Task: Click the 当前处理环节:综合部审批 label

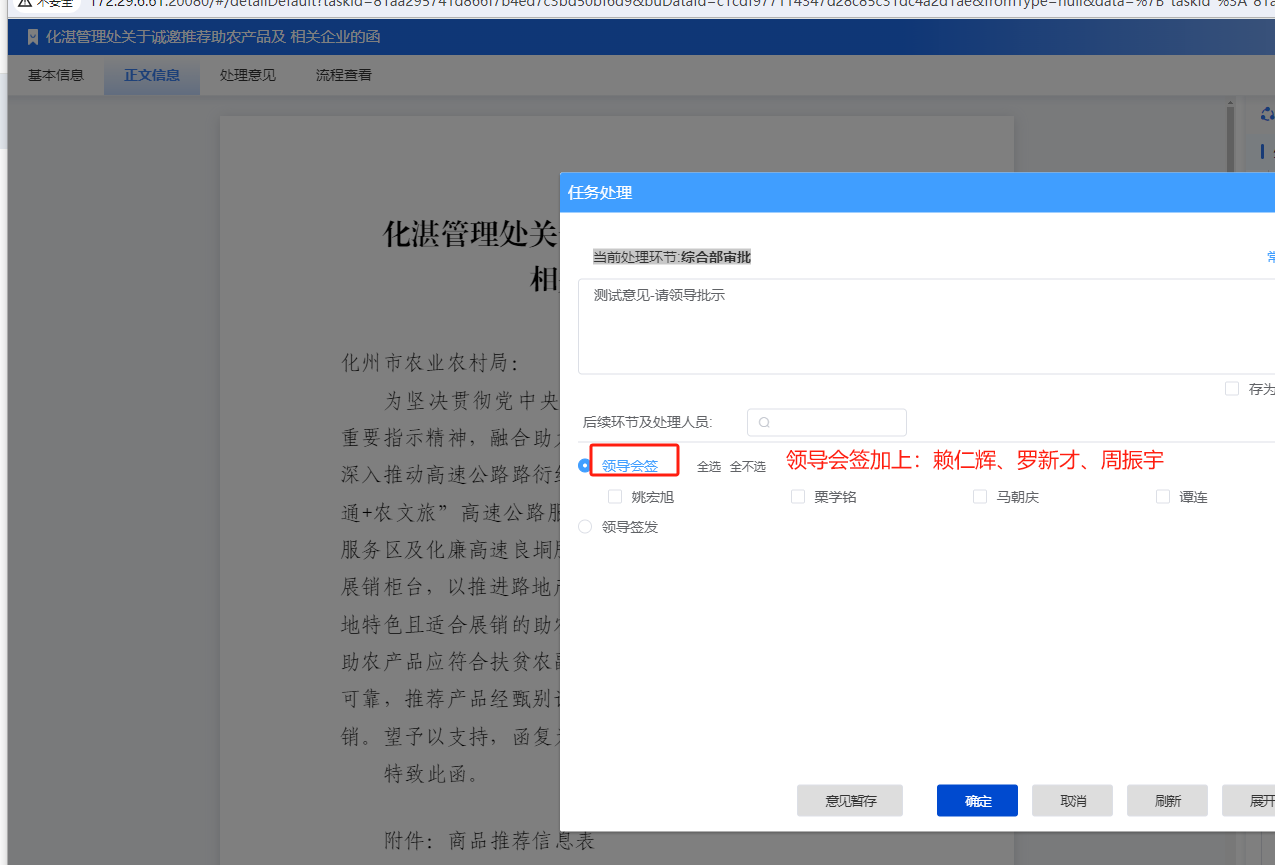Action: click(x=672, y=257)
